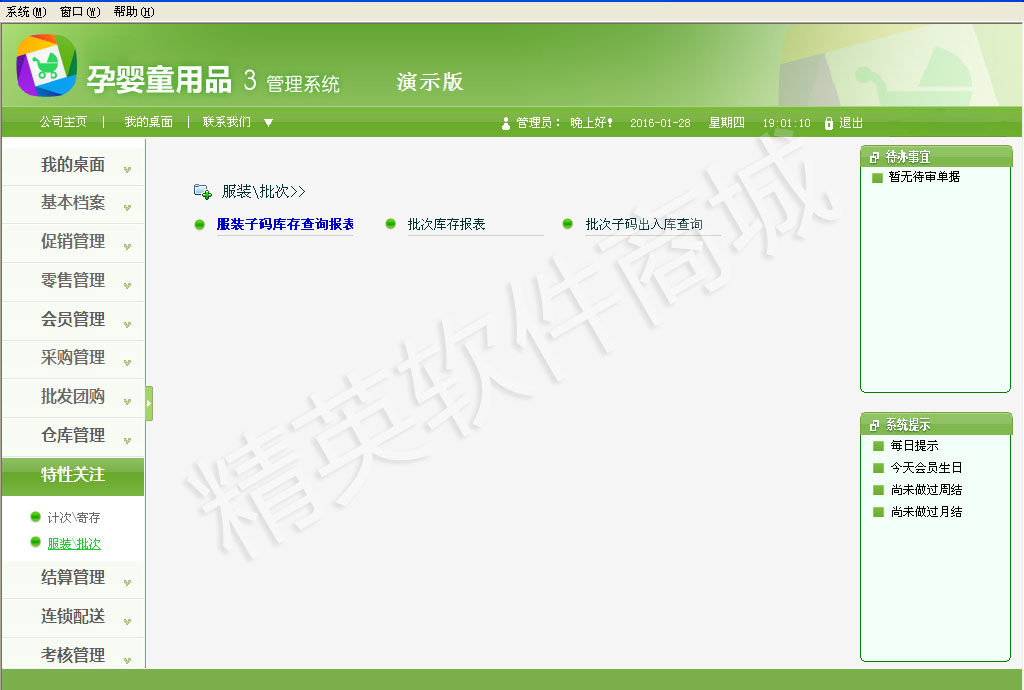This screenshot has width=1024, height=690.
Task: Open 服装子码库存查询报表 report link
Action: pos(285,225)
